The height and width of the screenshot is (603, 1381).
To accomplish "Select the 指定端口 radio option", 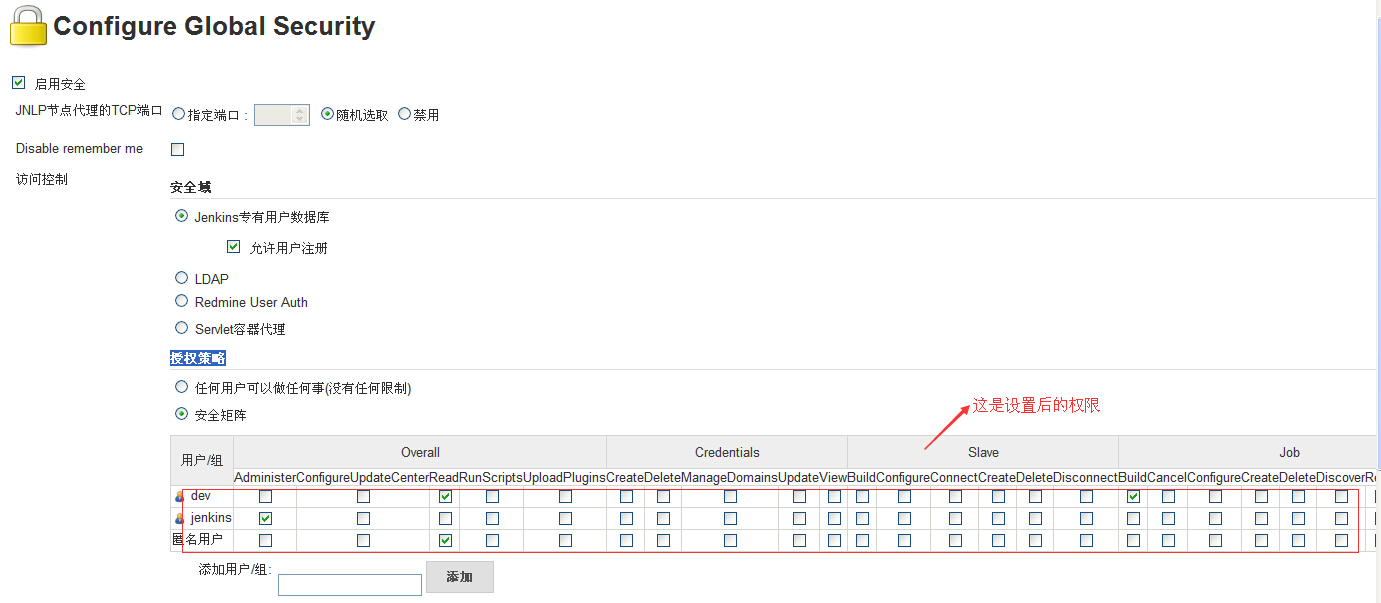I will [178, 114].
